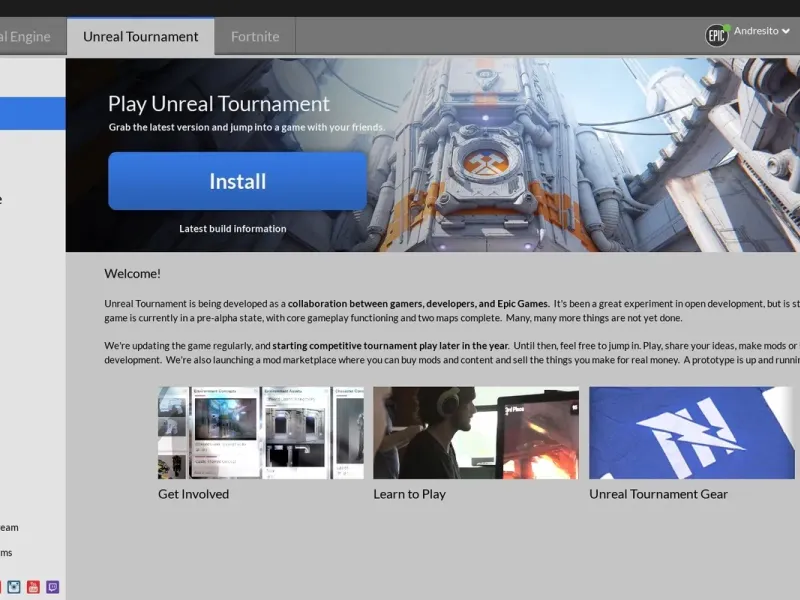Click the Learn to Play caption link
Screen dimensions: 800x600
[410, 494]
